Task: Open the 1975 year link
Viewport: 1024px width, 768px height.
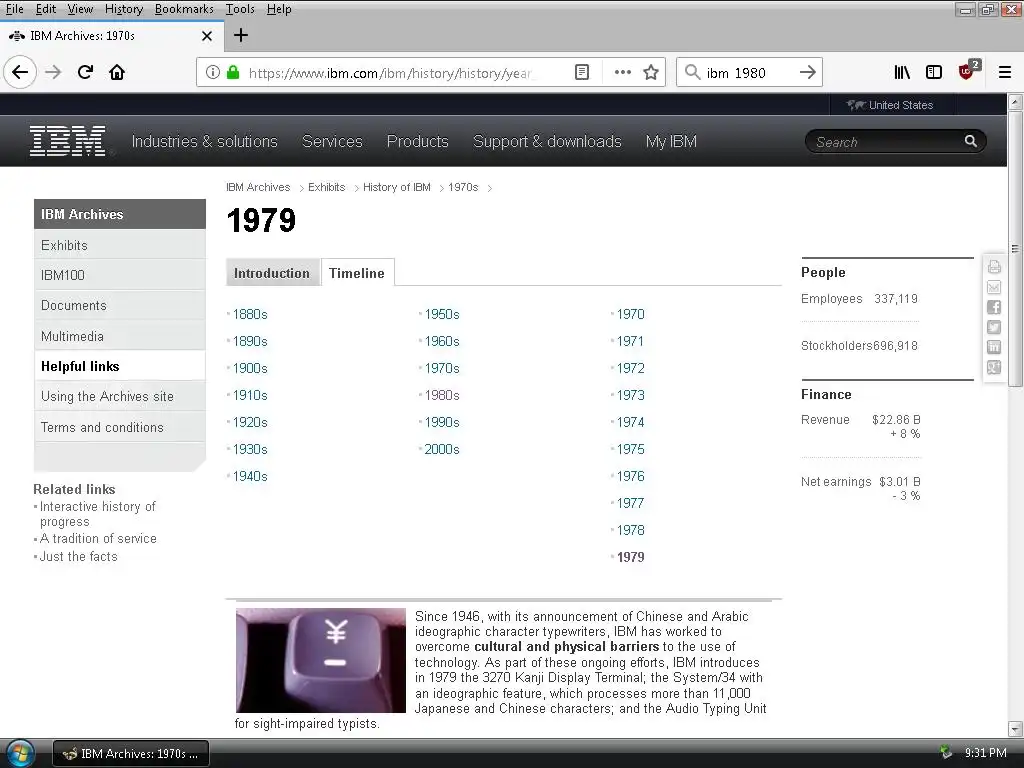Action: click(630, 449)
